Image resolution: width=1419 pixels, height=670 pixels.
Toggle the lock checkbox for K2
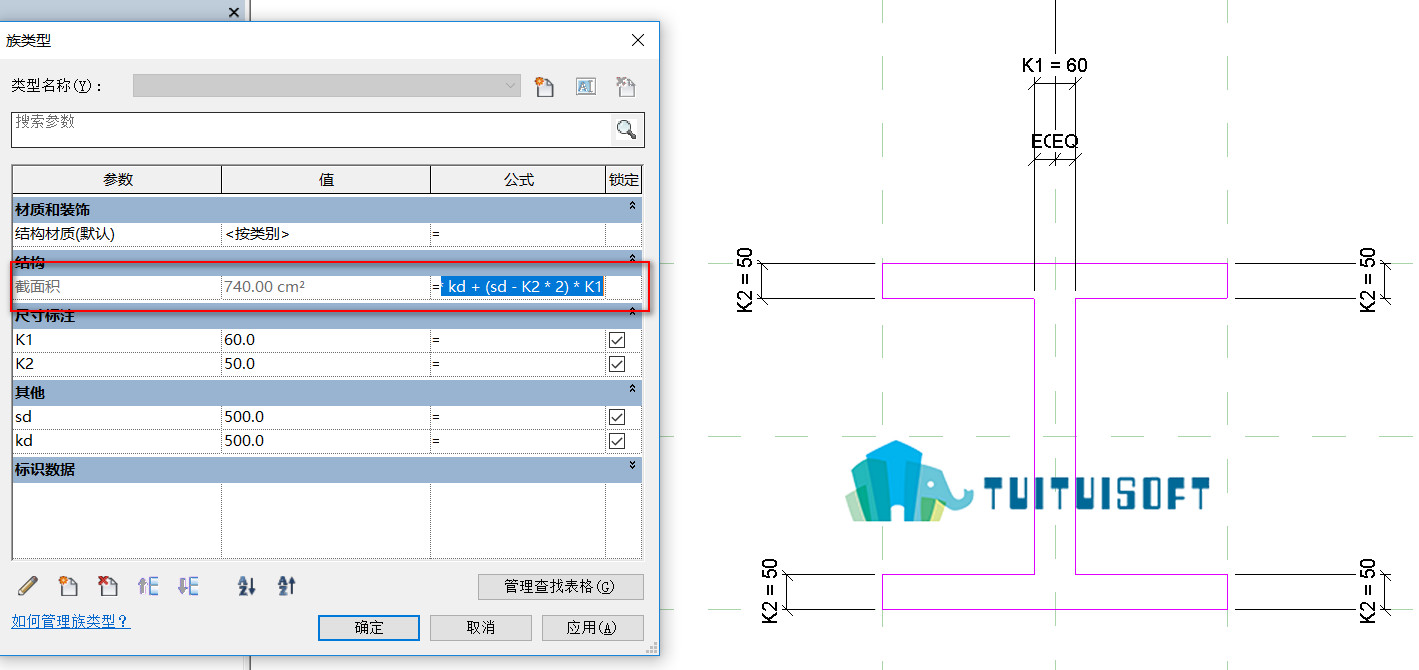click(x=617, y=364)
